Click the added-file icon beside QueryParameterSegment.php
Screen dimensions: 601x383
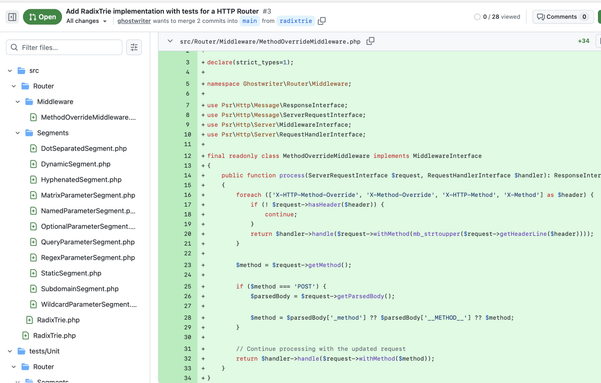[x=33, y=242]
